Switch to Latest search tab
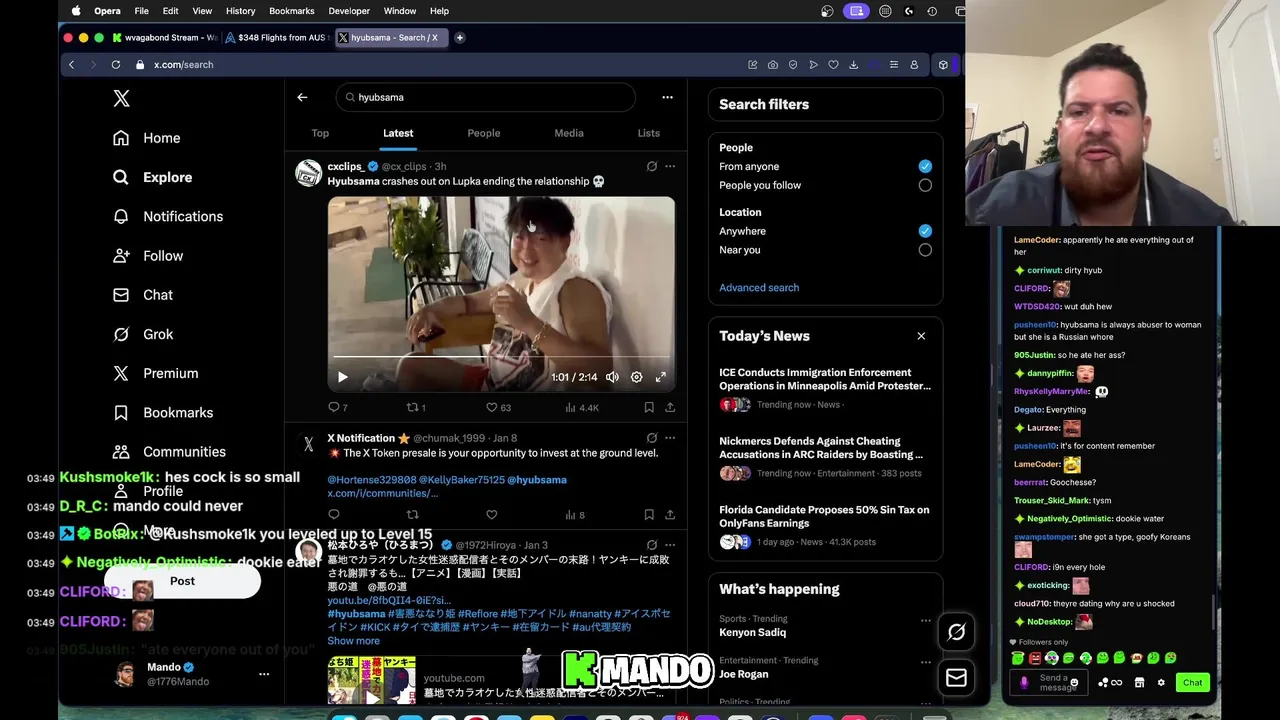 click(398, 133)
